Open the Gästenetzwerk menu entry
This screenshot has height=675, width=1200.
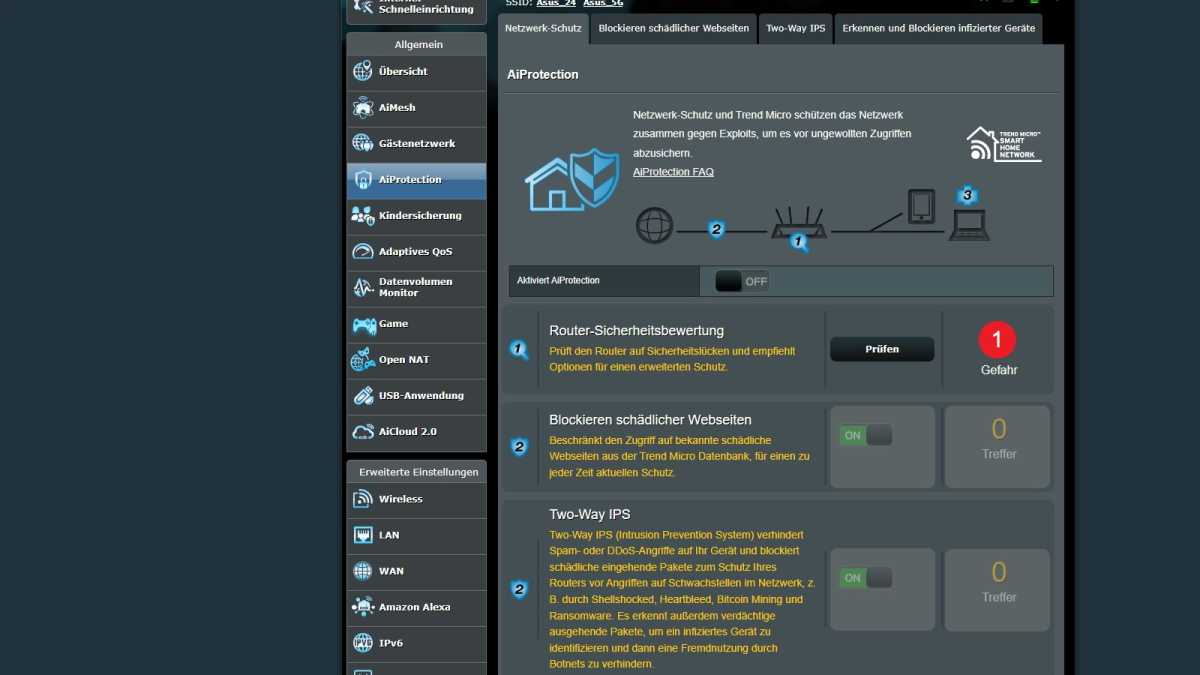pos(416,144)
